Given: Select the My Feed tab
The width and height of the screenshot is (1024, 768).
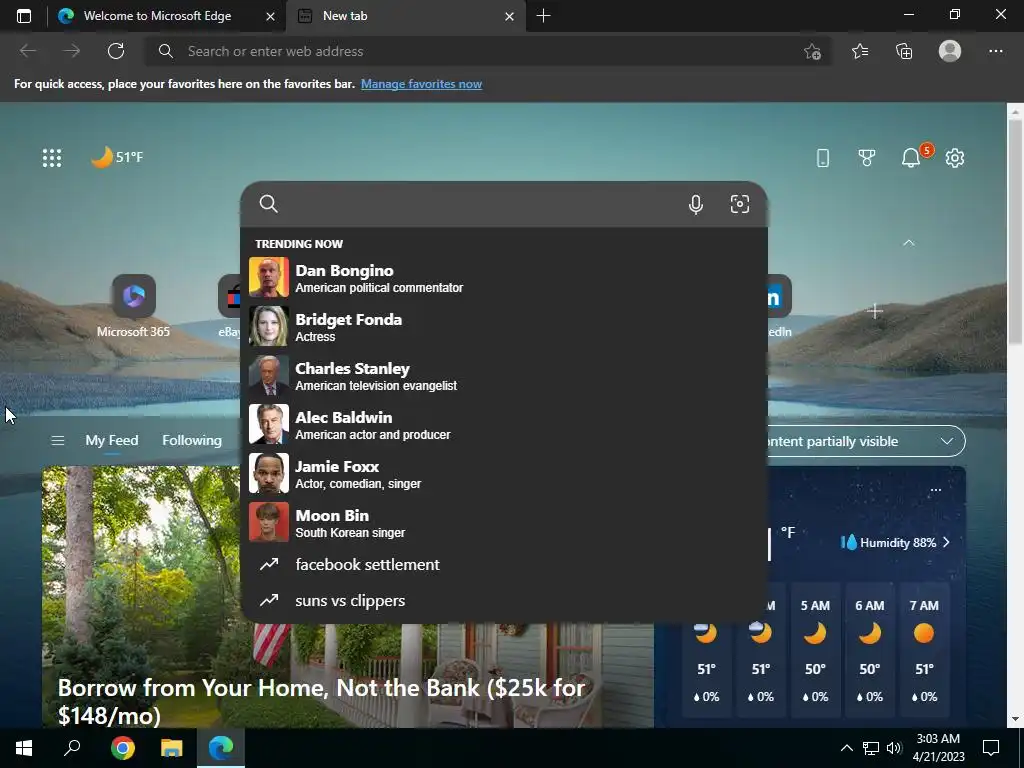Looking at the screenshot, I should (x=112, y=440).
